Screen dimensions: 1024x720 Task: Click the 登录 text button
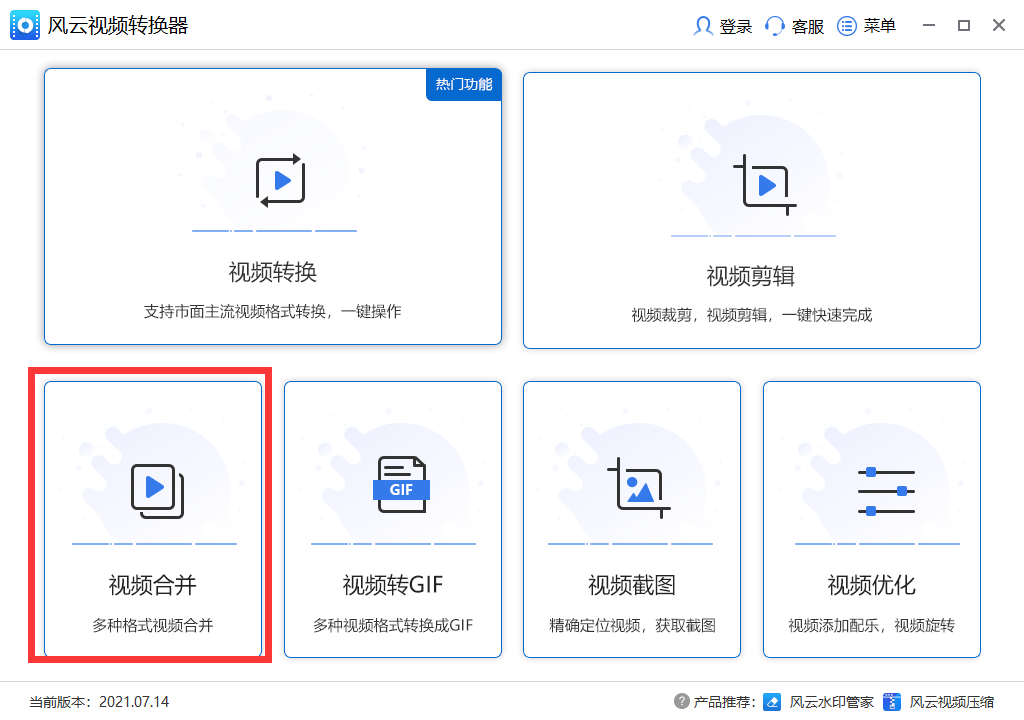pos(735,27)
